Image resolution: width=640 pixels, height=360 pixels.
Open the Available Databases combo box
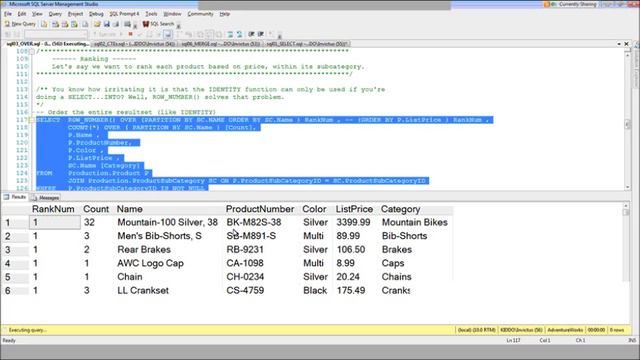[x=56, y=34]
